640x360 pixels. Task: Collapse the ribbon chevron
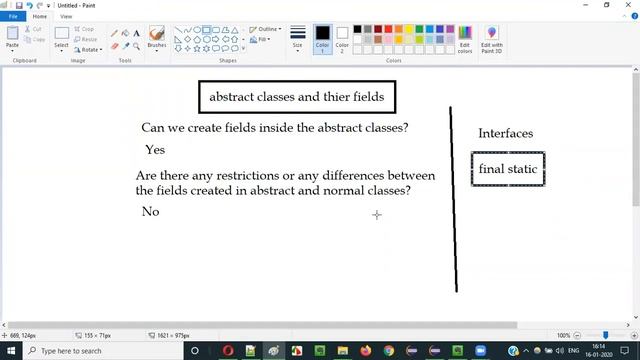[x=624, y=16]
